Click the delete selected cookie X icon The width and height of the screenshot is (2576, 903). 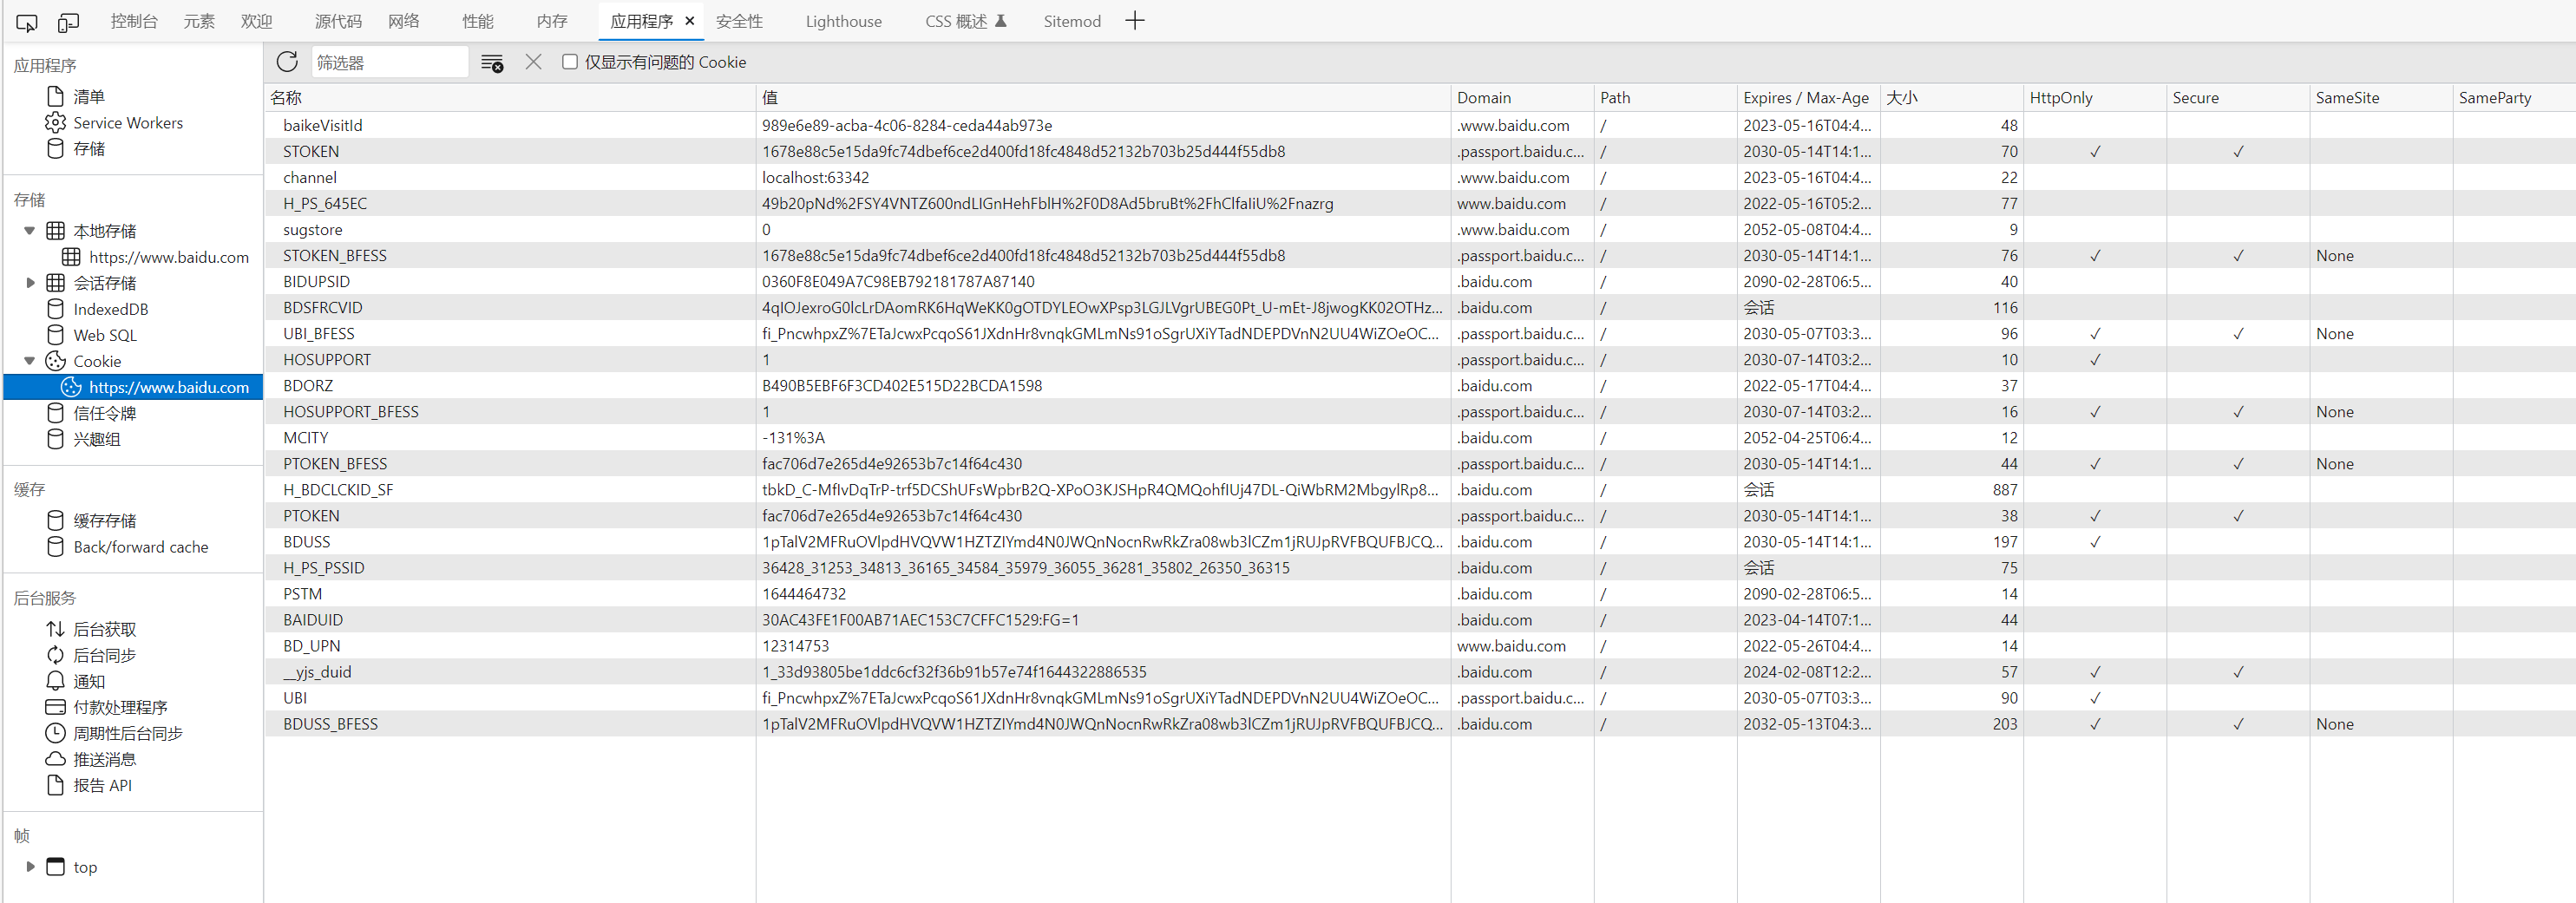(533, 62)
